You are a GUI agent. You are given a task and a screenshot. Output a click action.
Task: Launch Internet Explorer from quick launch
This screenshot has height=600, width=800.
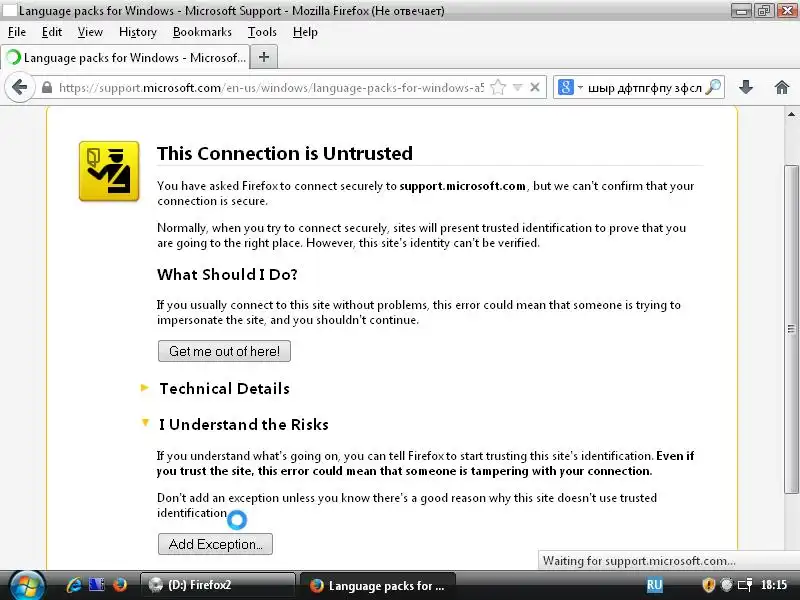tap(73, 585)
